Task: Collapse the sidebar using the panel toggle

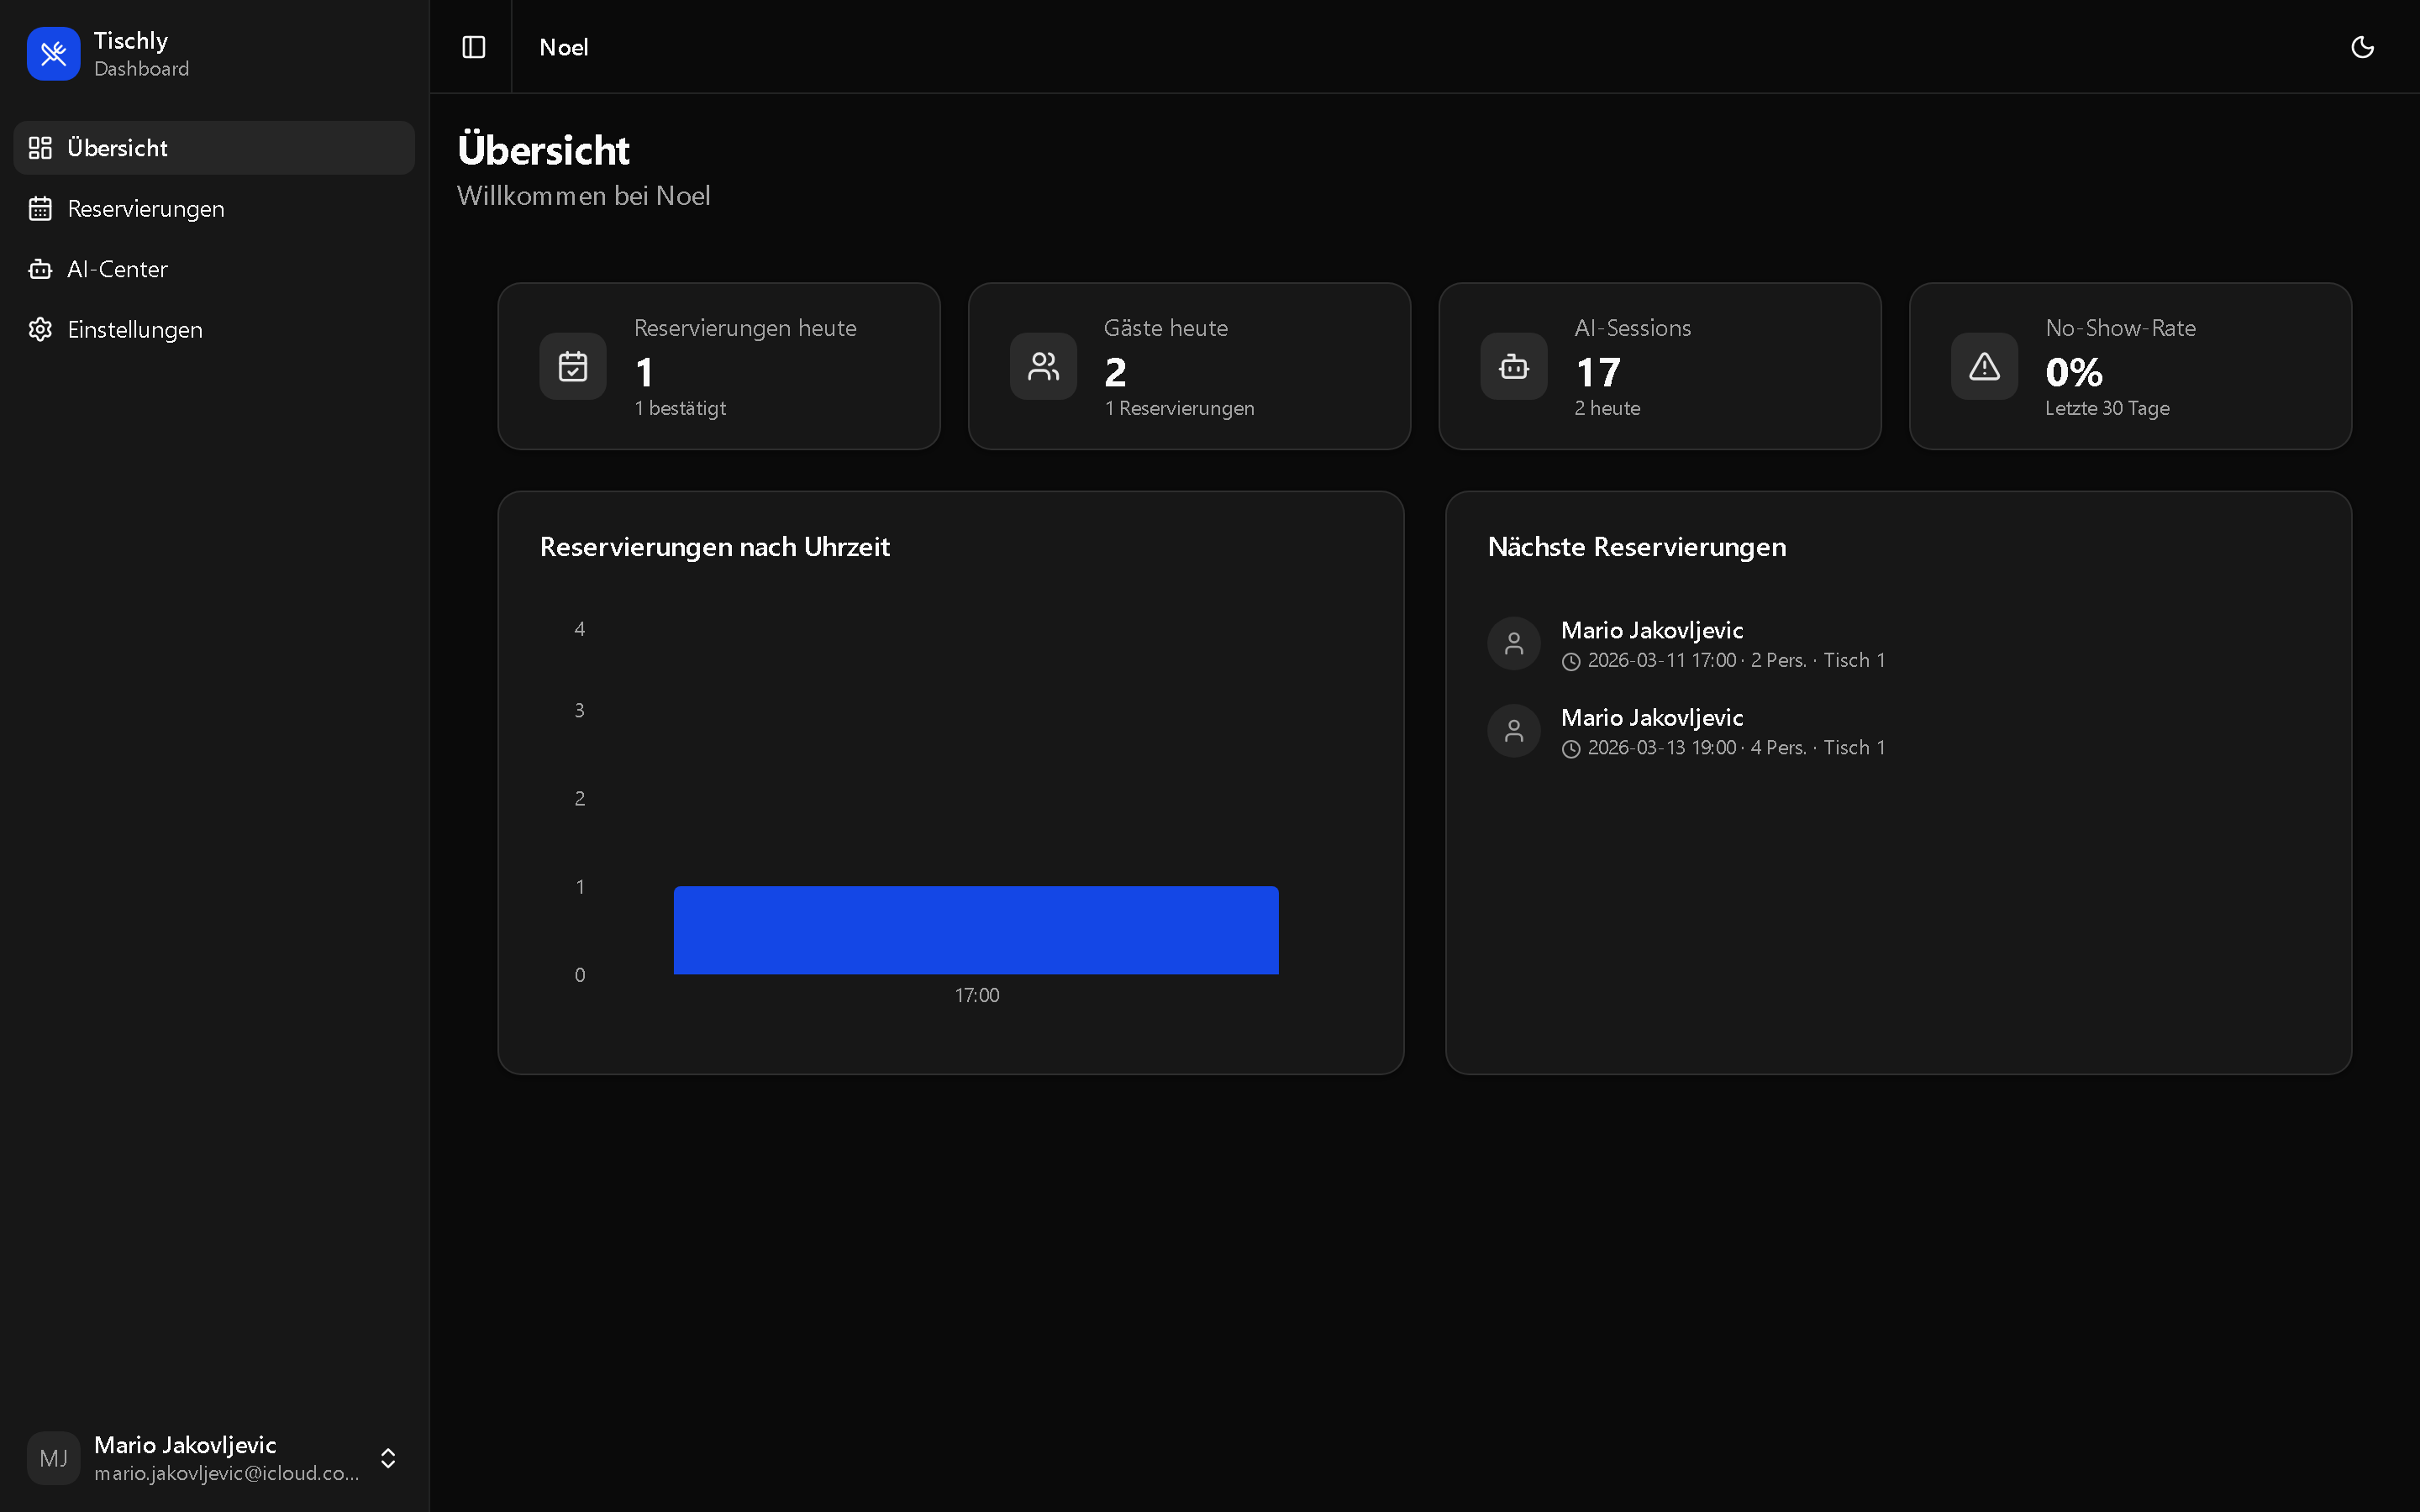Action: point(472,46)
